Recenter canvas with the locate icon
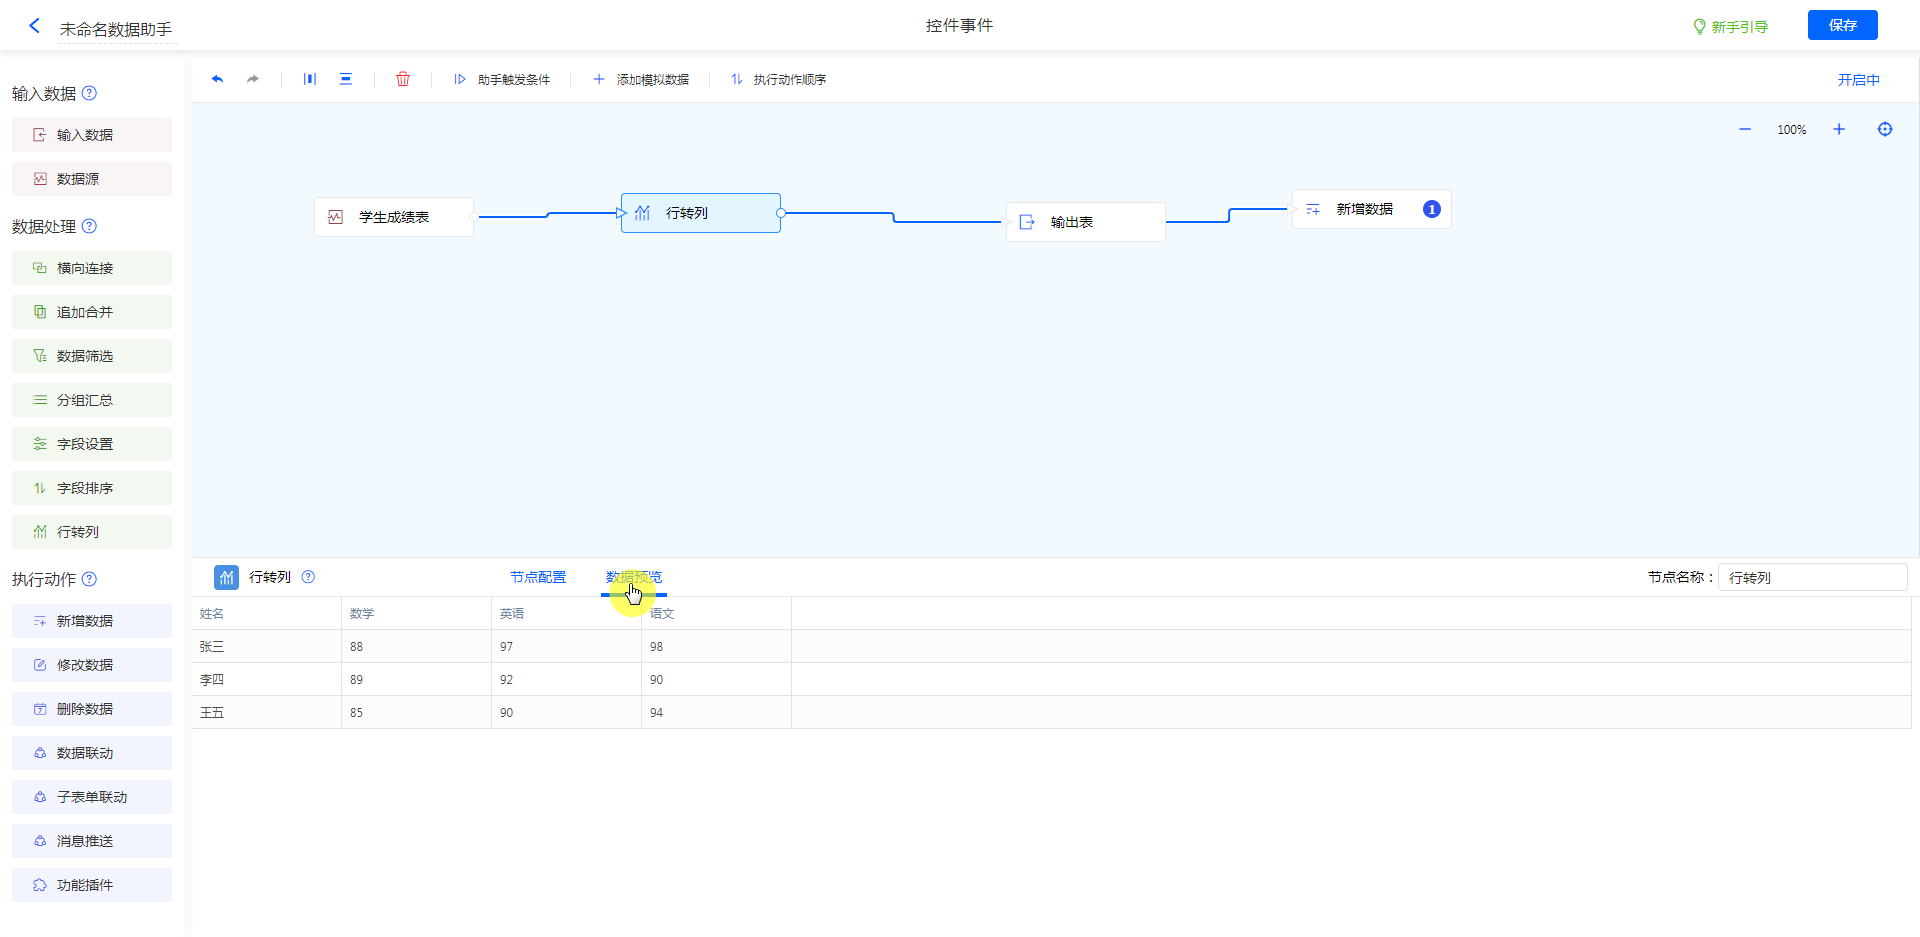 [1885, 129]
